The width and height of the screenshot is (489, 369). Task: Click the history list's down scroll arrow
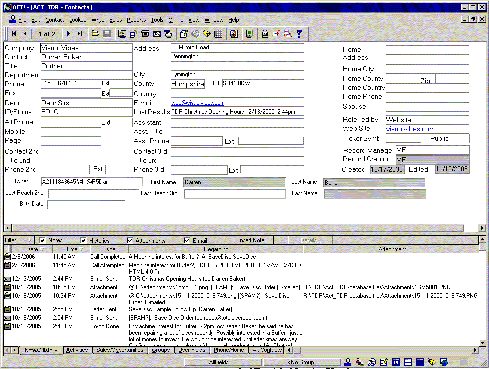482,343
